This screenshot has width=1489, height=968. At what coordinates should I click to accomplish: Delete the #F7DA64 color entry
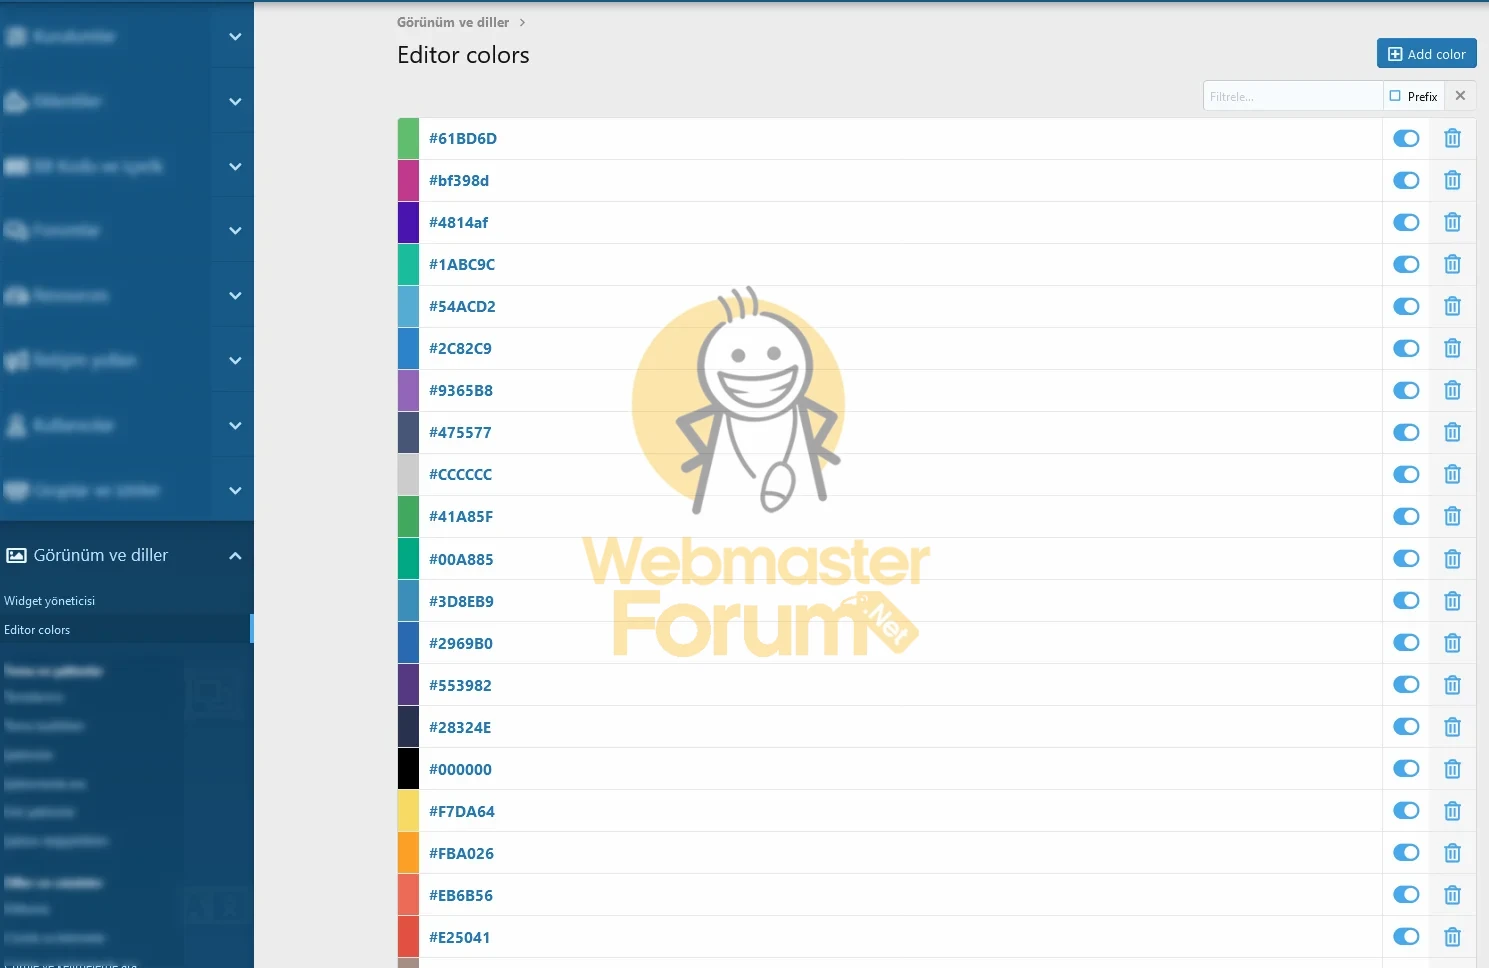click(1452, 811)
